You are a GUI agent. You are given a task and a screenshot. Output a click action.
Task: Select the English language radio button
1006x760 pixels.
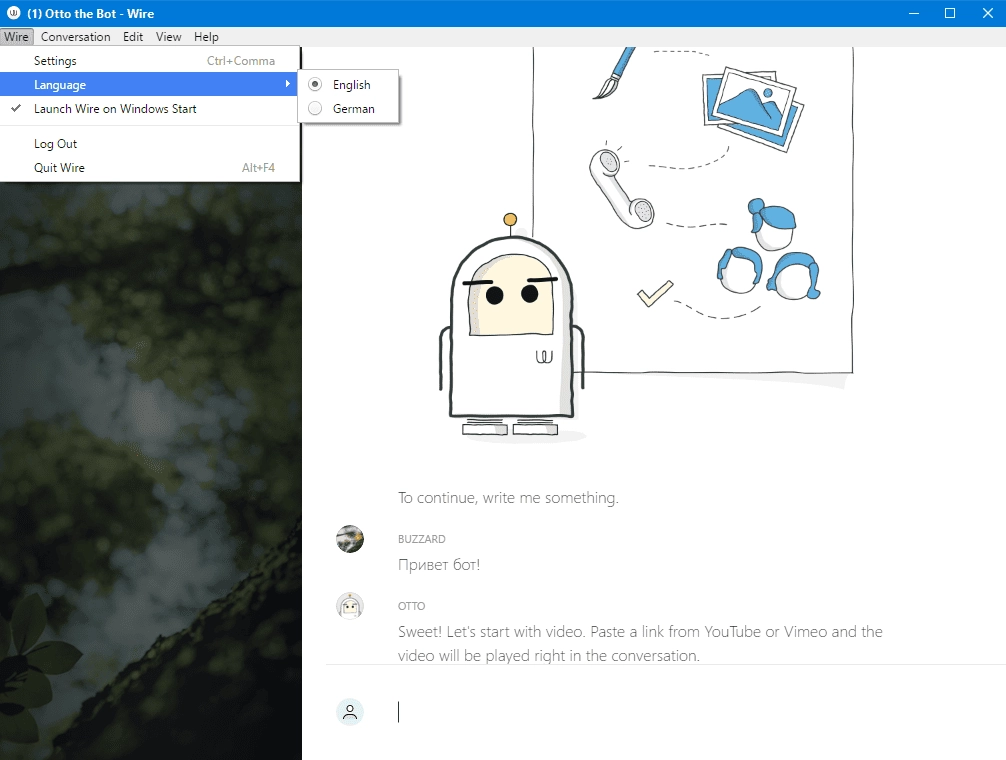315,84
